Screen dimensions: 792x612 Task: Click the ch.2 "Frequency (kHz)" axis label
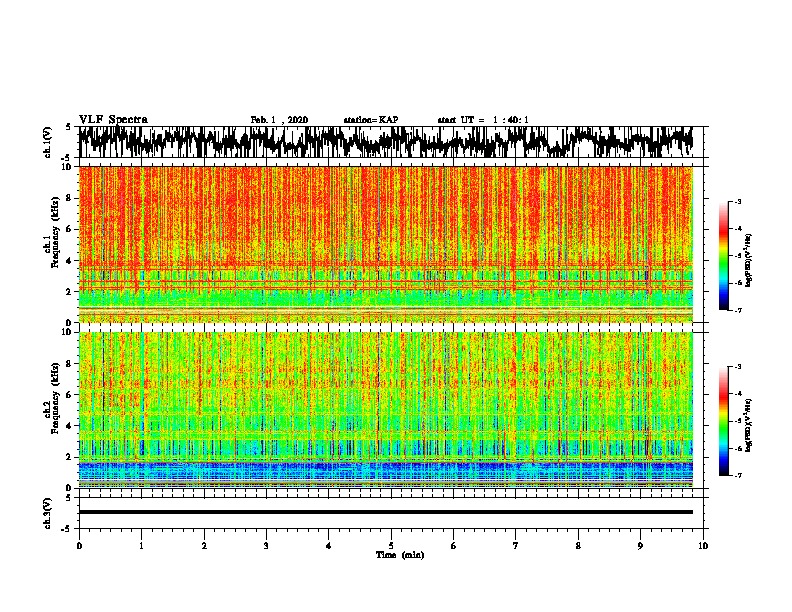(x=55, y=398)
